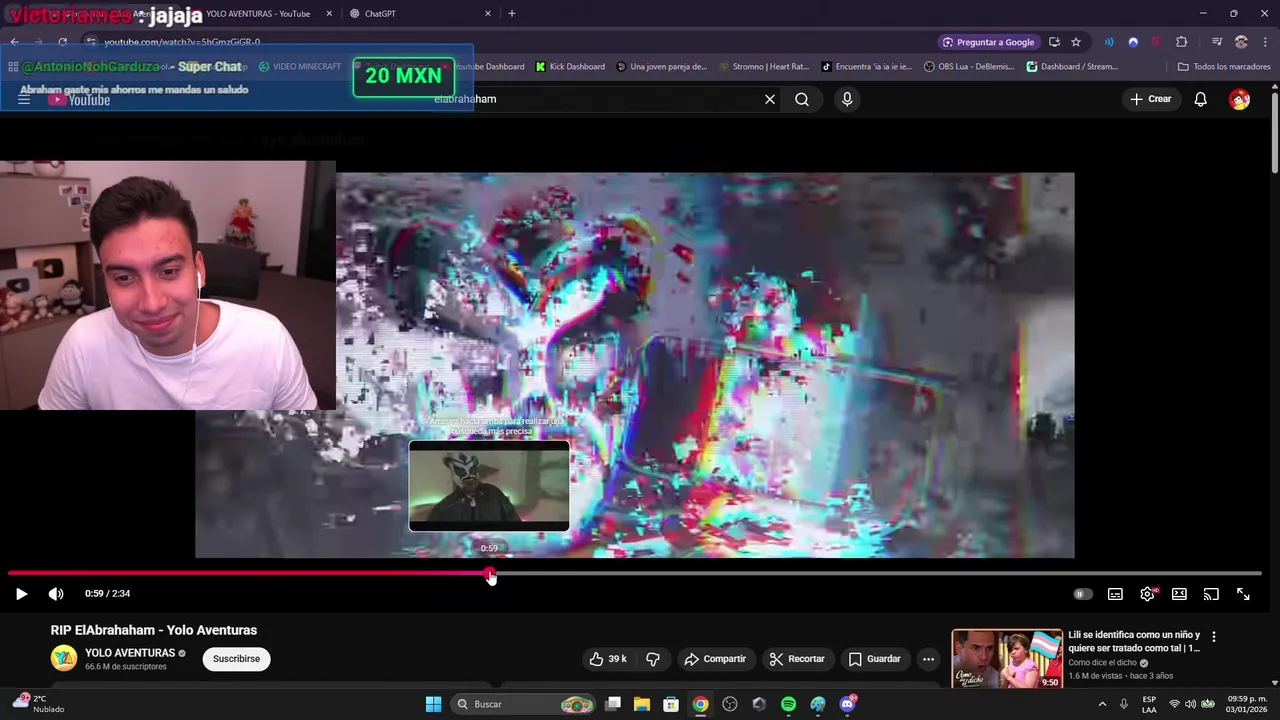
Task: Open the YouTube account avatar menu
Action: [x=1240, y=99]
